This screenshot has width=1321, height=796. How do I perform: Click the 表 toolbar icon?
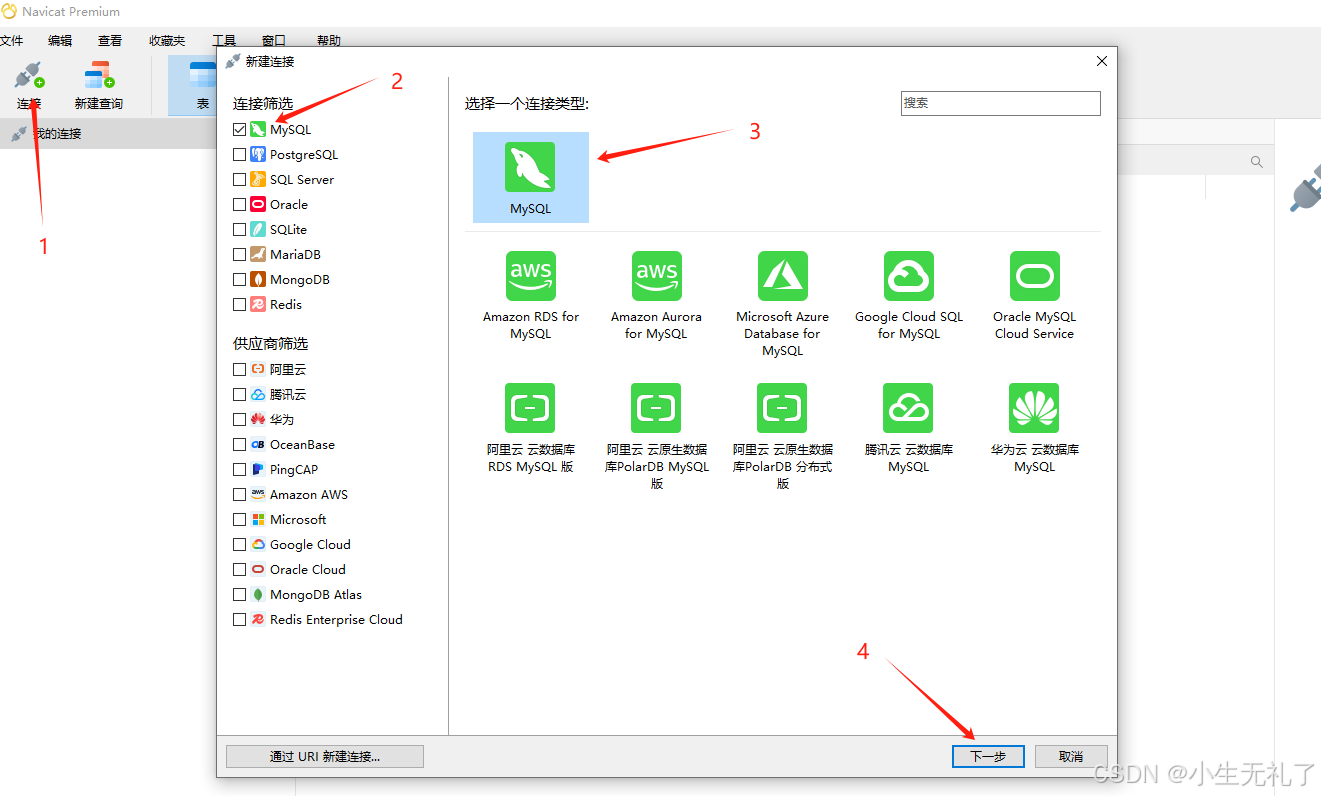click(203, 75)
